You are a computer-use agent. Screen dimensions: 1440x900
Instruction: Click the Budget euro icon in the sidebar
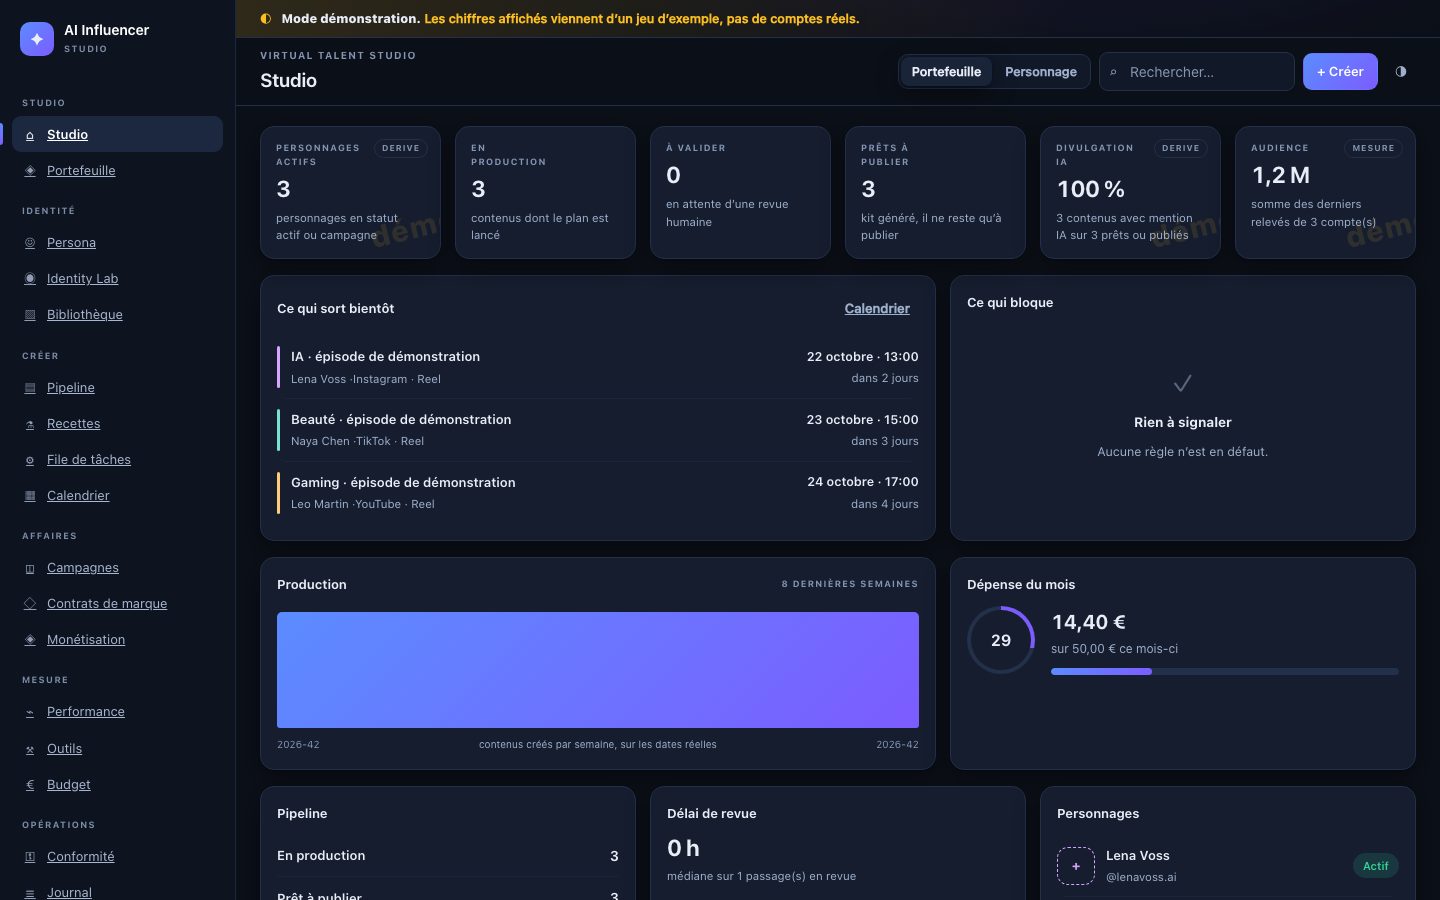pyautogui.click(x=30, y=785)
